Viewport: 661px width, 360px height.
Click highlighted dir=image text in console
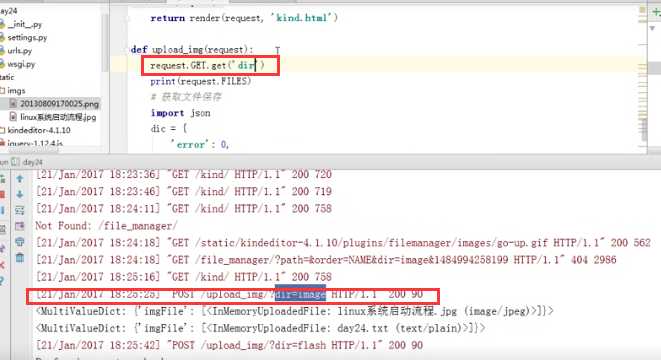[x=300, y=294]
